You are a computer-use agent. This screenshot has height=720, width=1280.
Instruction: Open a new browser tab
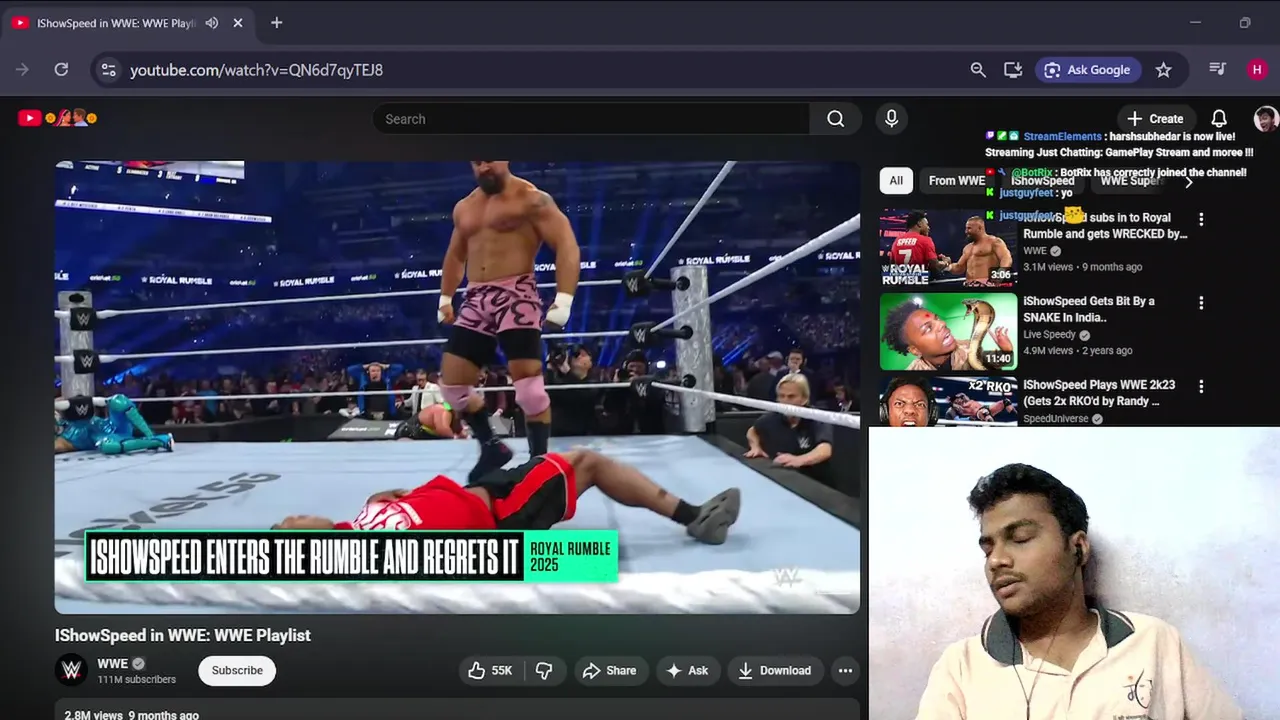276,22
